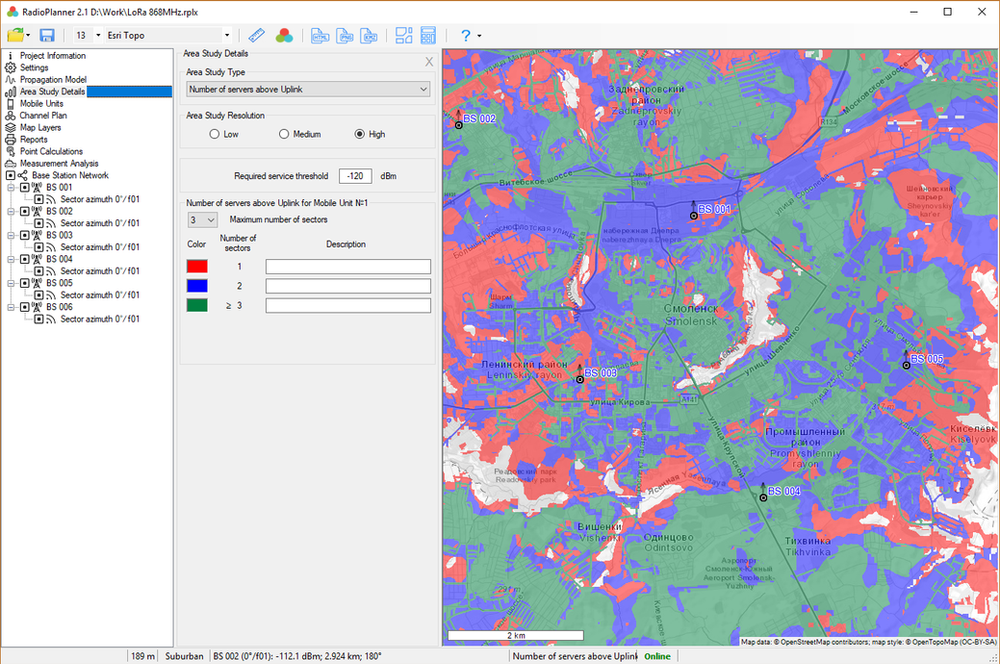Click the panel layout icon in the toolbar
Image resolution: width=1000 pixels, height=664 pixels.
tap(403, 35)
